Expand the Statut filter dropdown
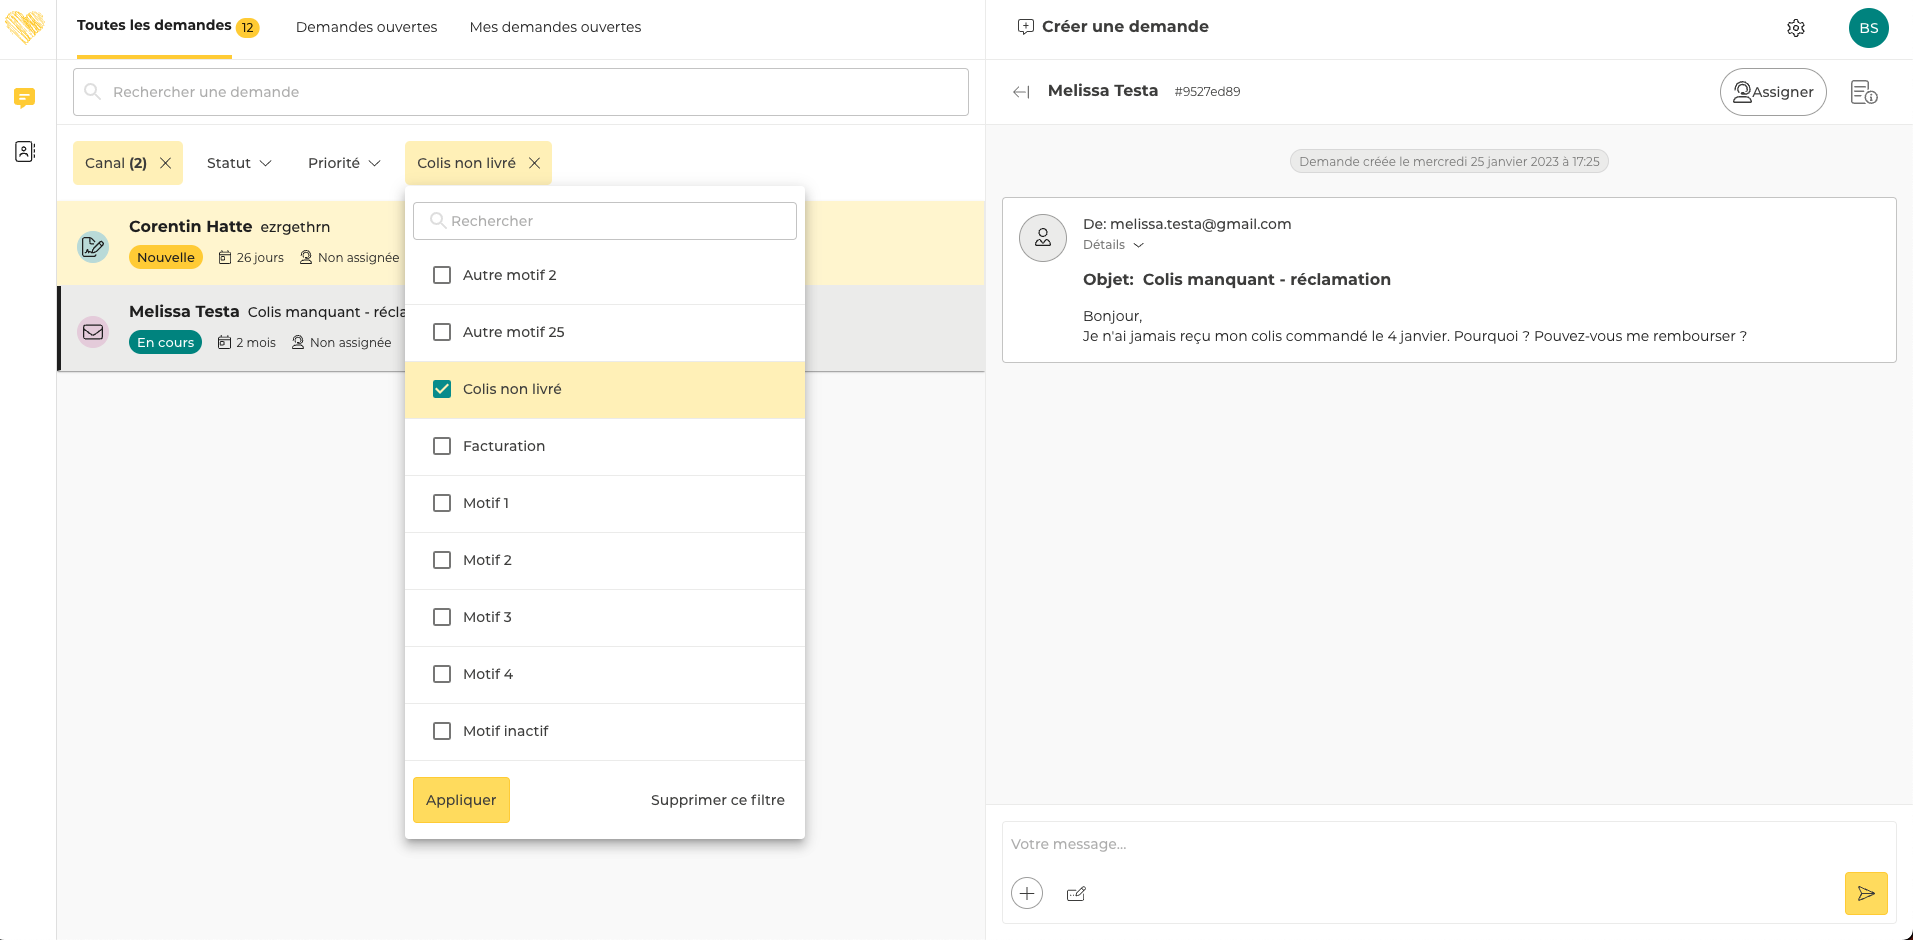 239,163
